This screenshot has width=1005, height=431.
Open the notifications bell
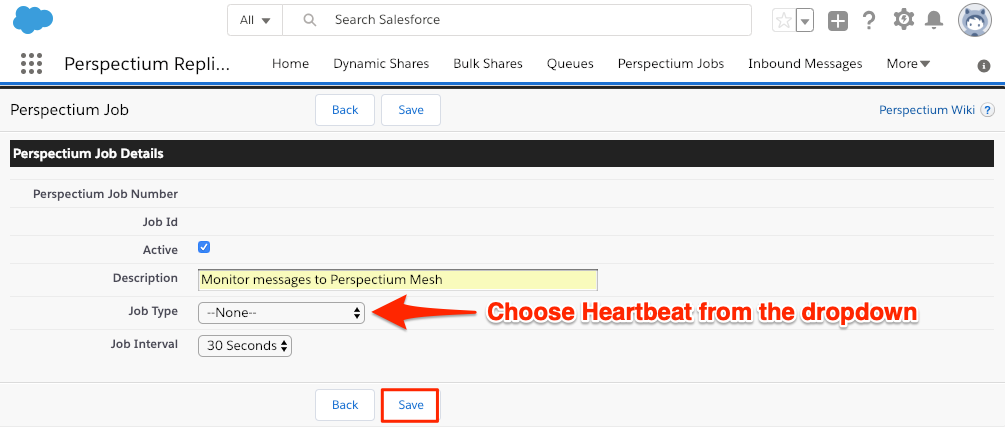coord(934,21)
